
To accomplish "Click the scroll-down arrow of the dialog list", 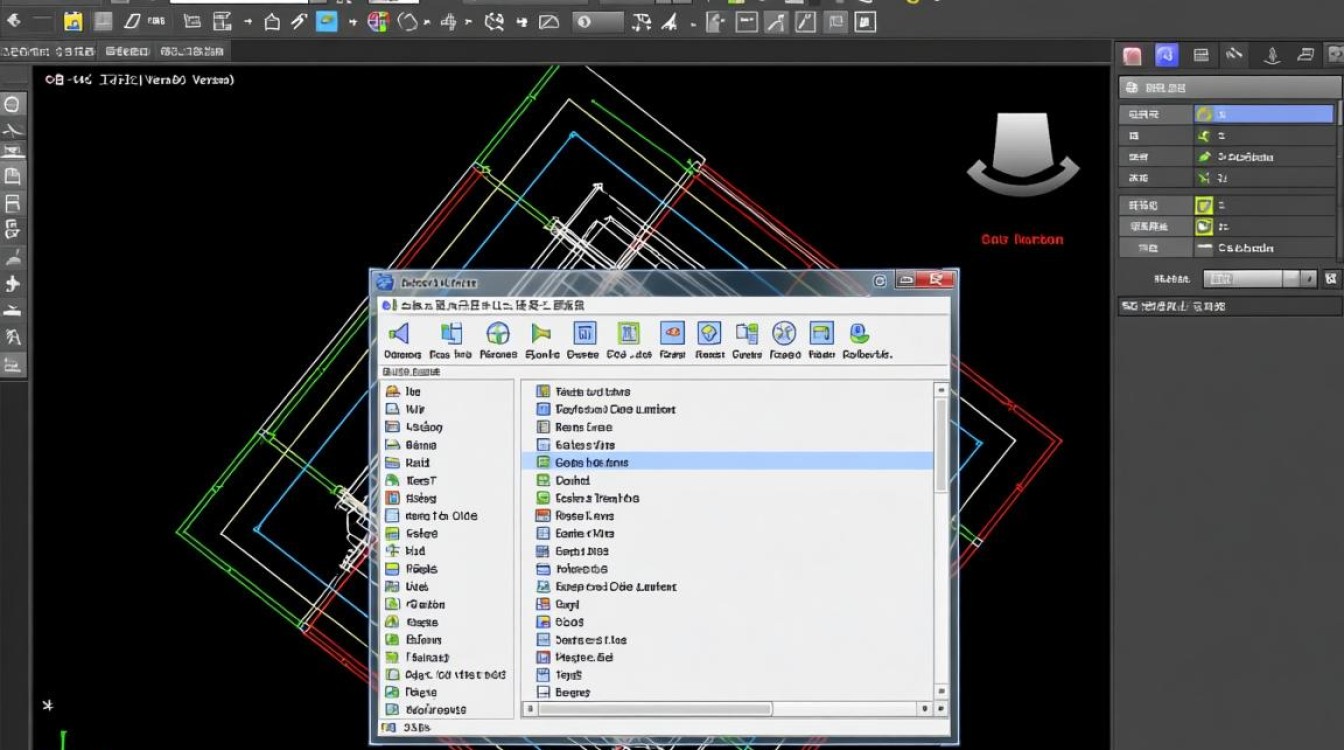I will (940, 691).
